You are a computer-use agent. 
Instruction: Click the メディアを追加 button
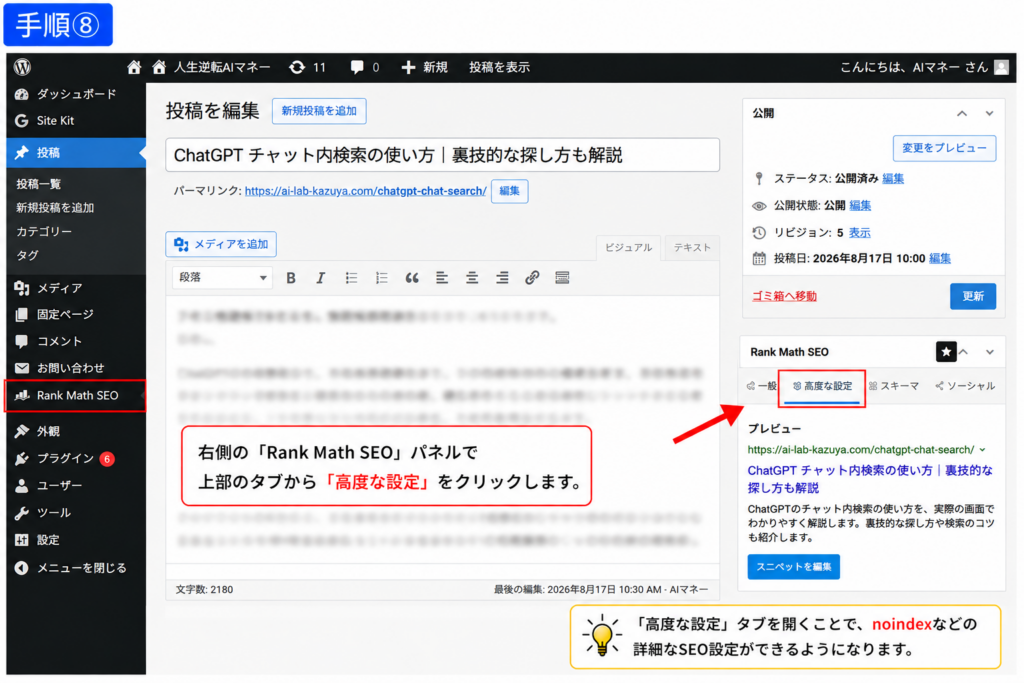[x=221, y=244]
